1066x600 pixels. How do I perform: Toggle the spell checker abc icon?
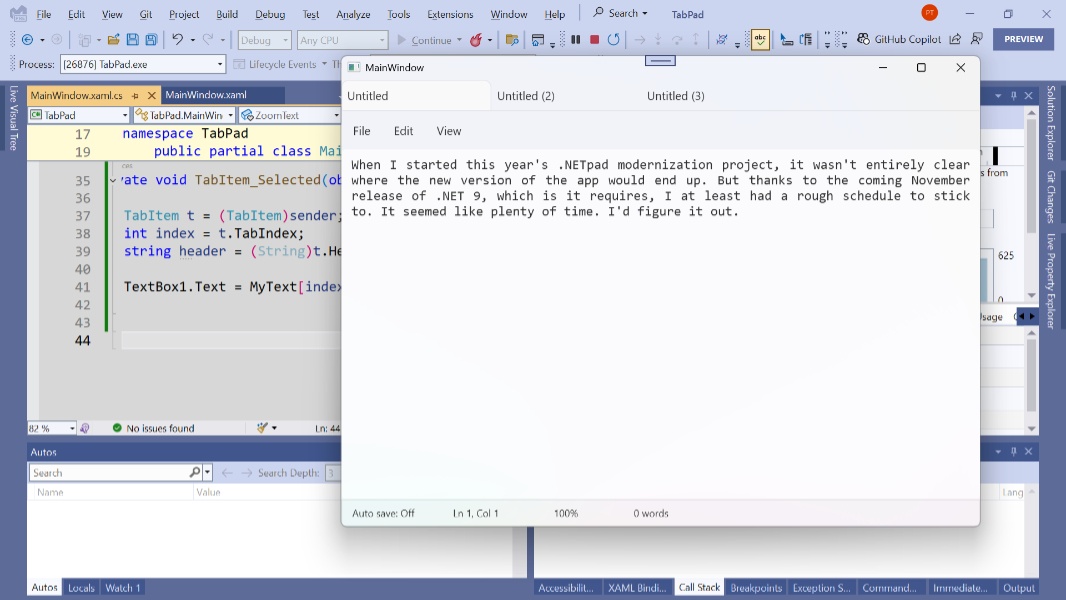(761, 41)
